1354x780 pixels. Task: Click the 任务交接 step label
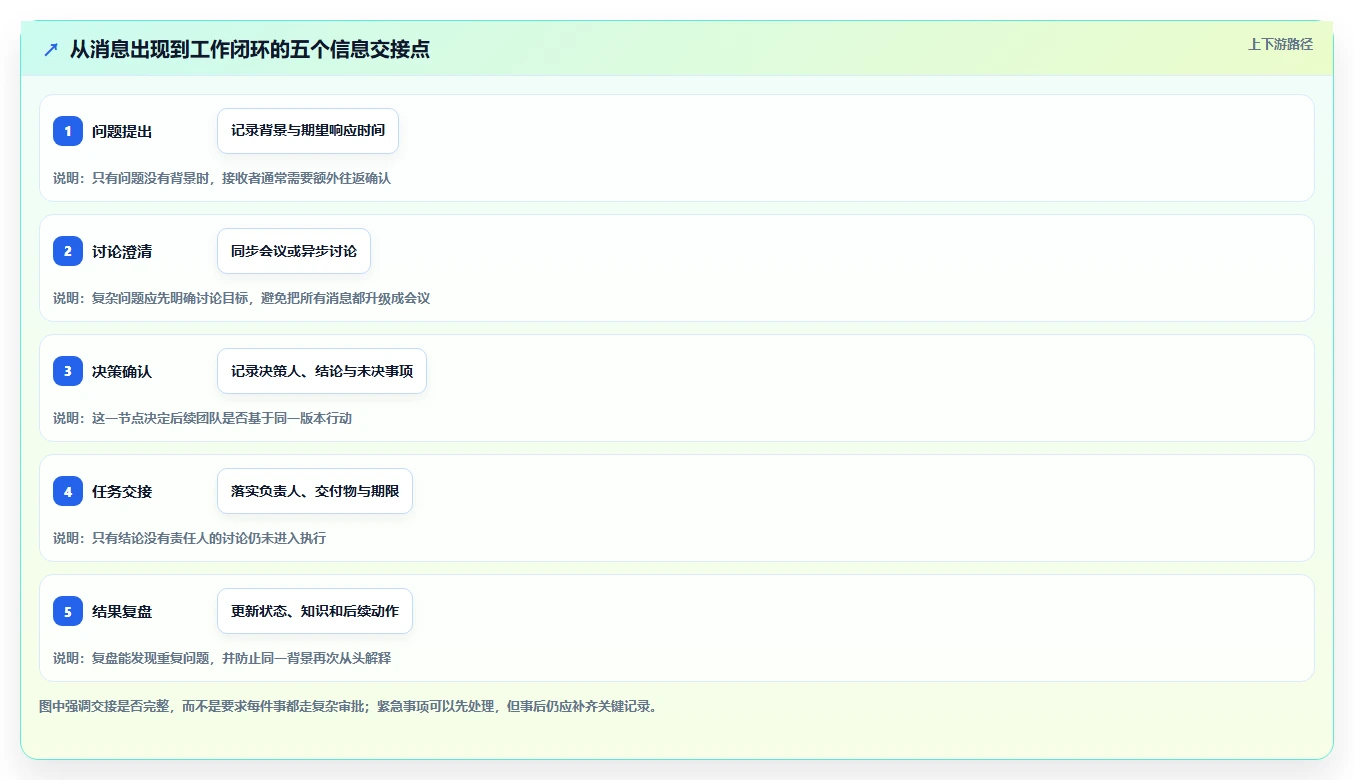122,491
